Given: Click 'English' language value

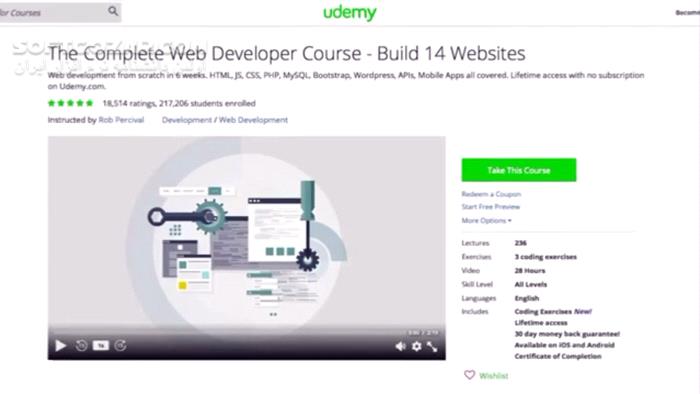Looking at the screenshot, I should (527, 299).
